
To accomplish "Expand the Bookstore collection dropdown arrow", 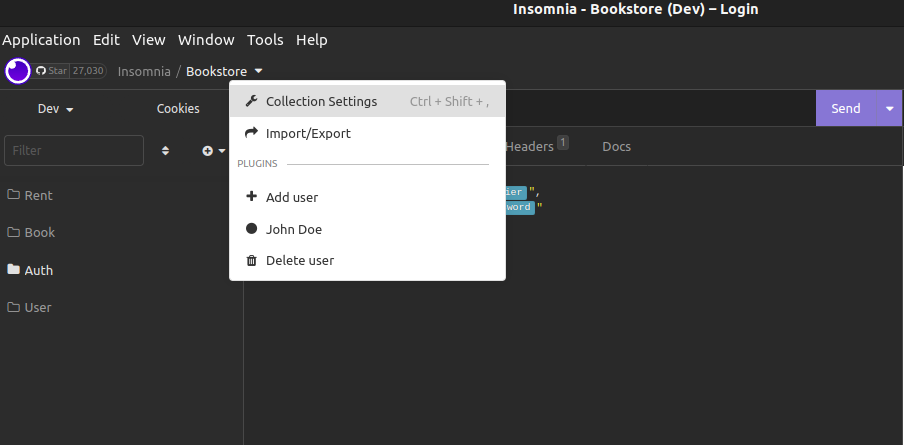I will pos(259,71).
